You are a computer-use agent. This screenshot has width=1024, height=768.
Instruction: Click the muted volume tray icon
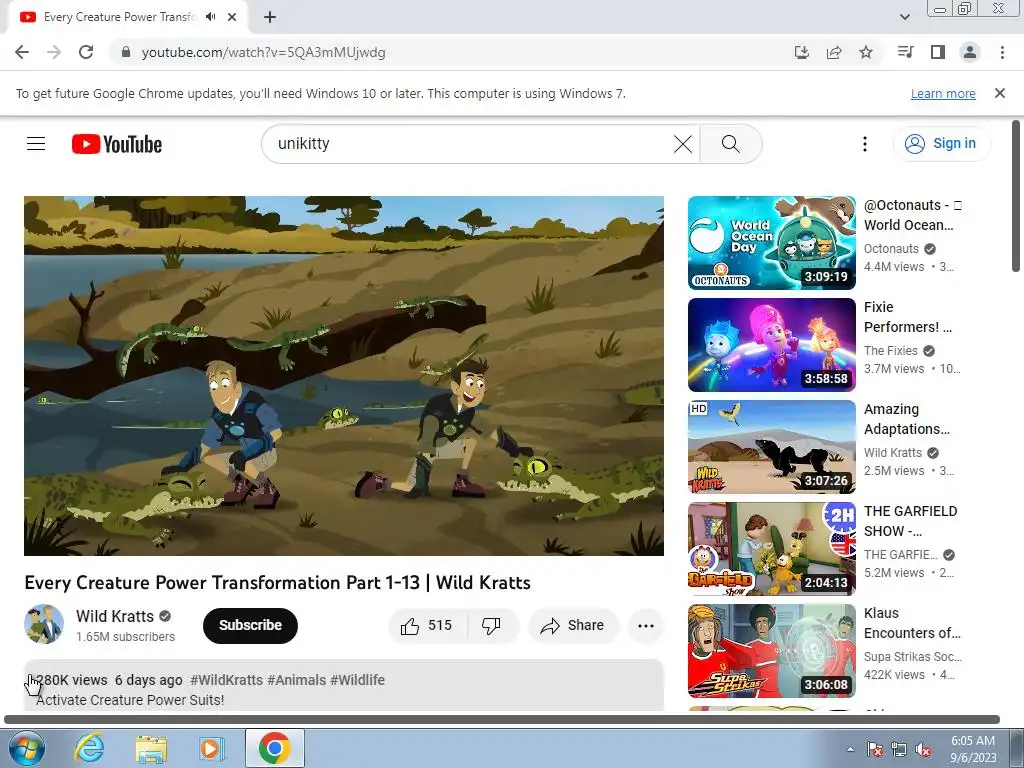tap(924, 749)
